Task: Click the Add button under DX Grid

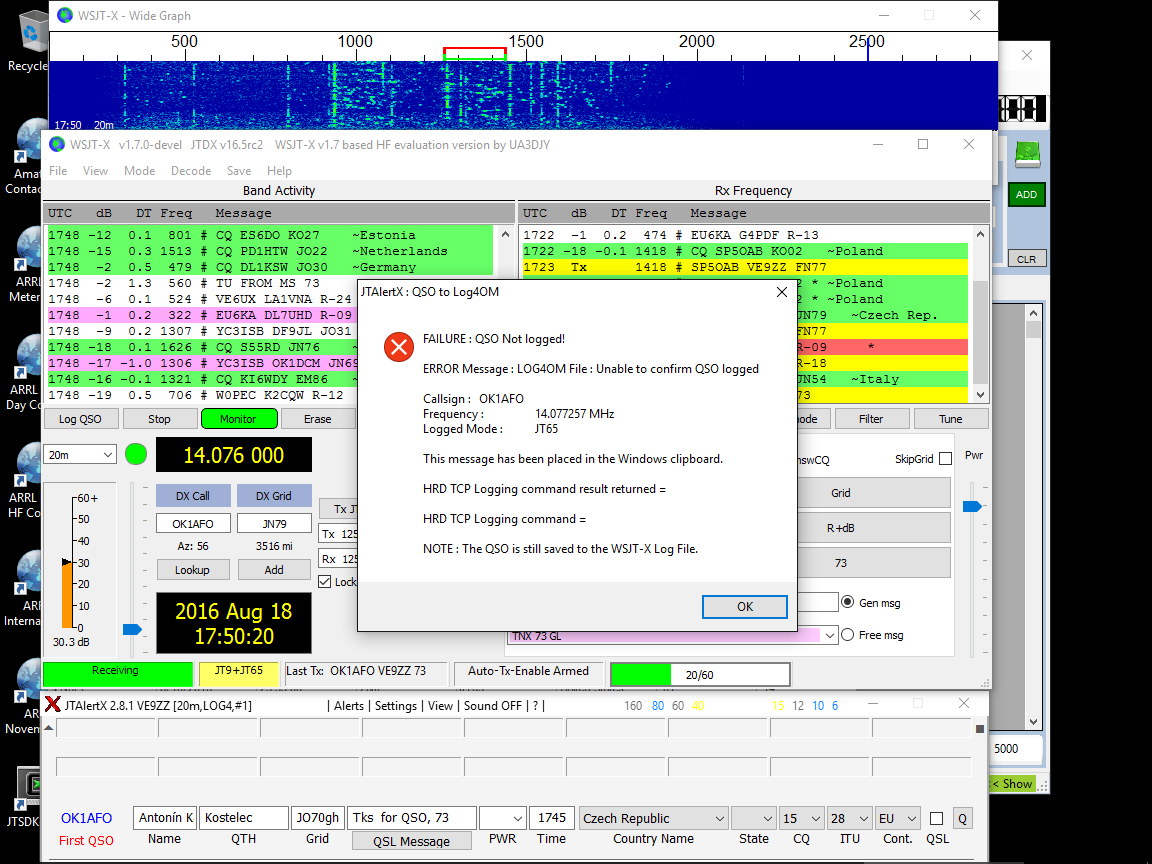Action: pyautogui.click(x=274, y=570)
